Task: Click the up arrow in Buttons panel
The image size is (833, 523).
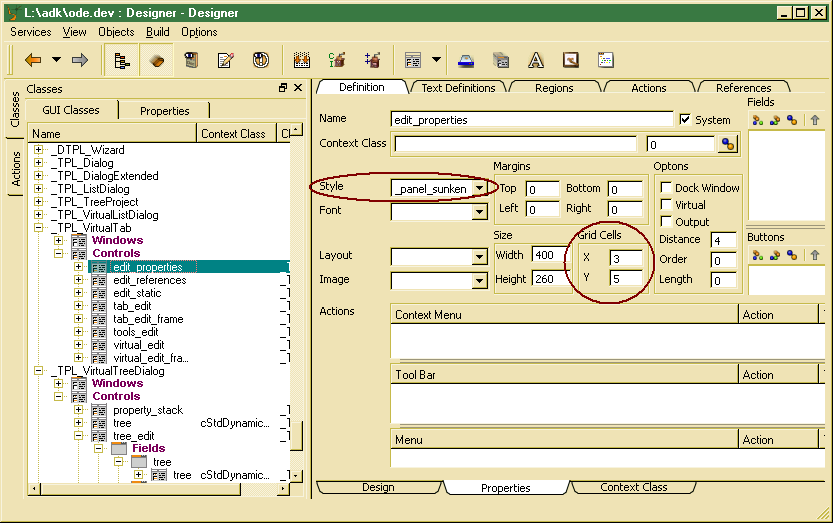Action: click(815, 255)
